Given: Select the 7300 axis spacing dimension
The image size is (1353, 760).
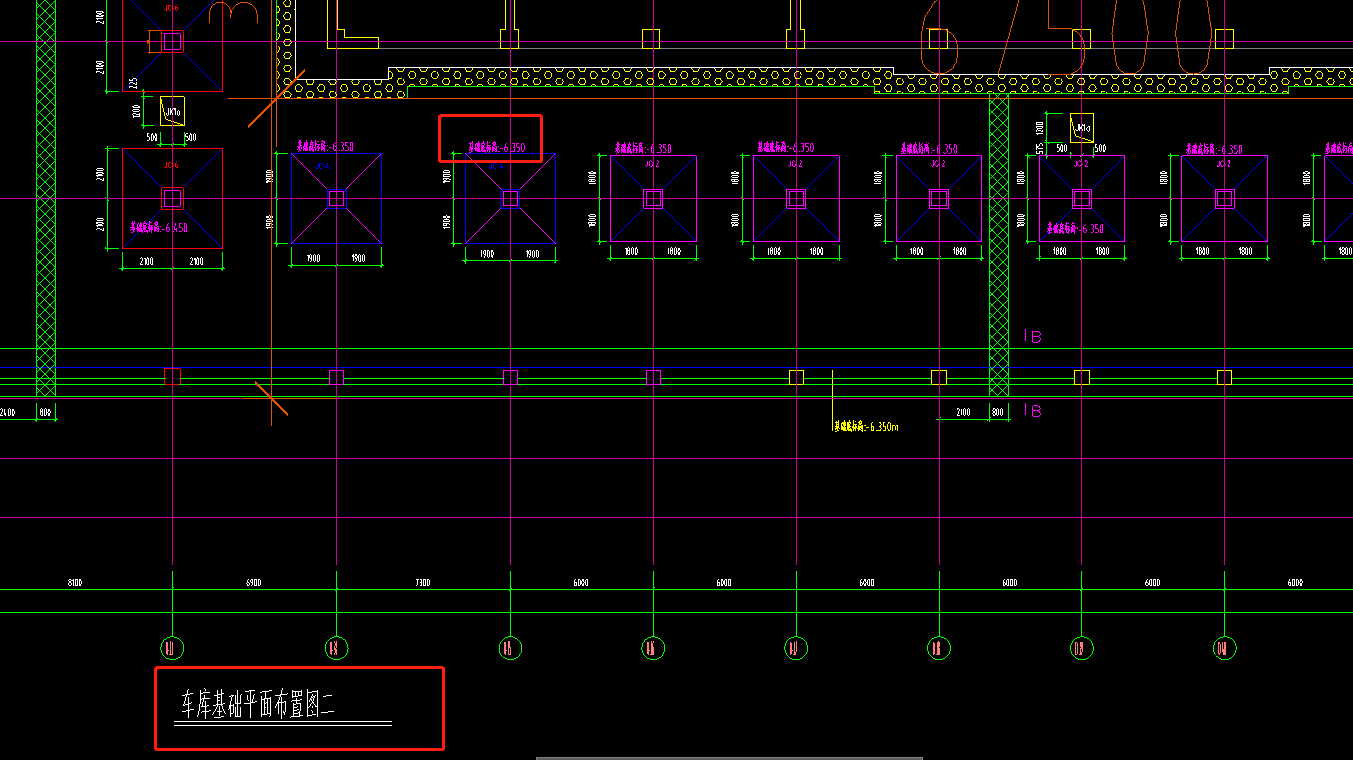Looking at the screenshot, I should tap(423, 582).
